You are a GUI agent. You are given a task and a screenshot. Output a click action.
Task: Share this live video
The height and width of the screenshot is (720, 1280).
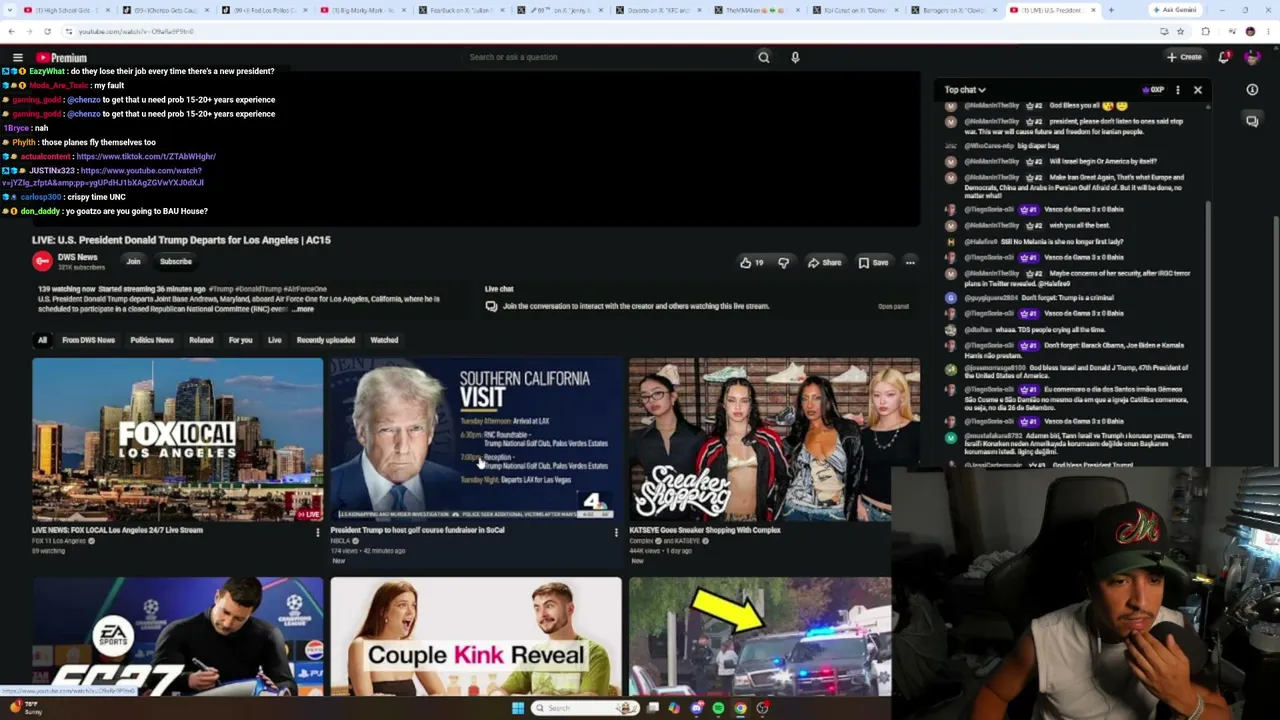[x=825, y=263]
